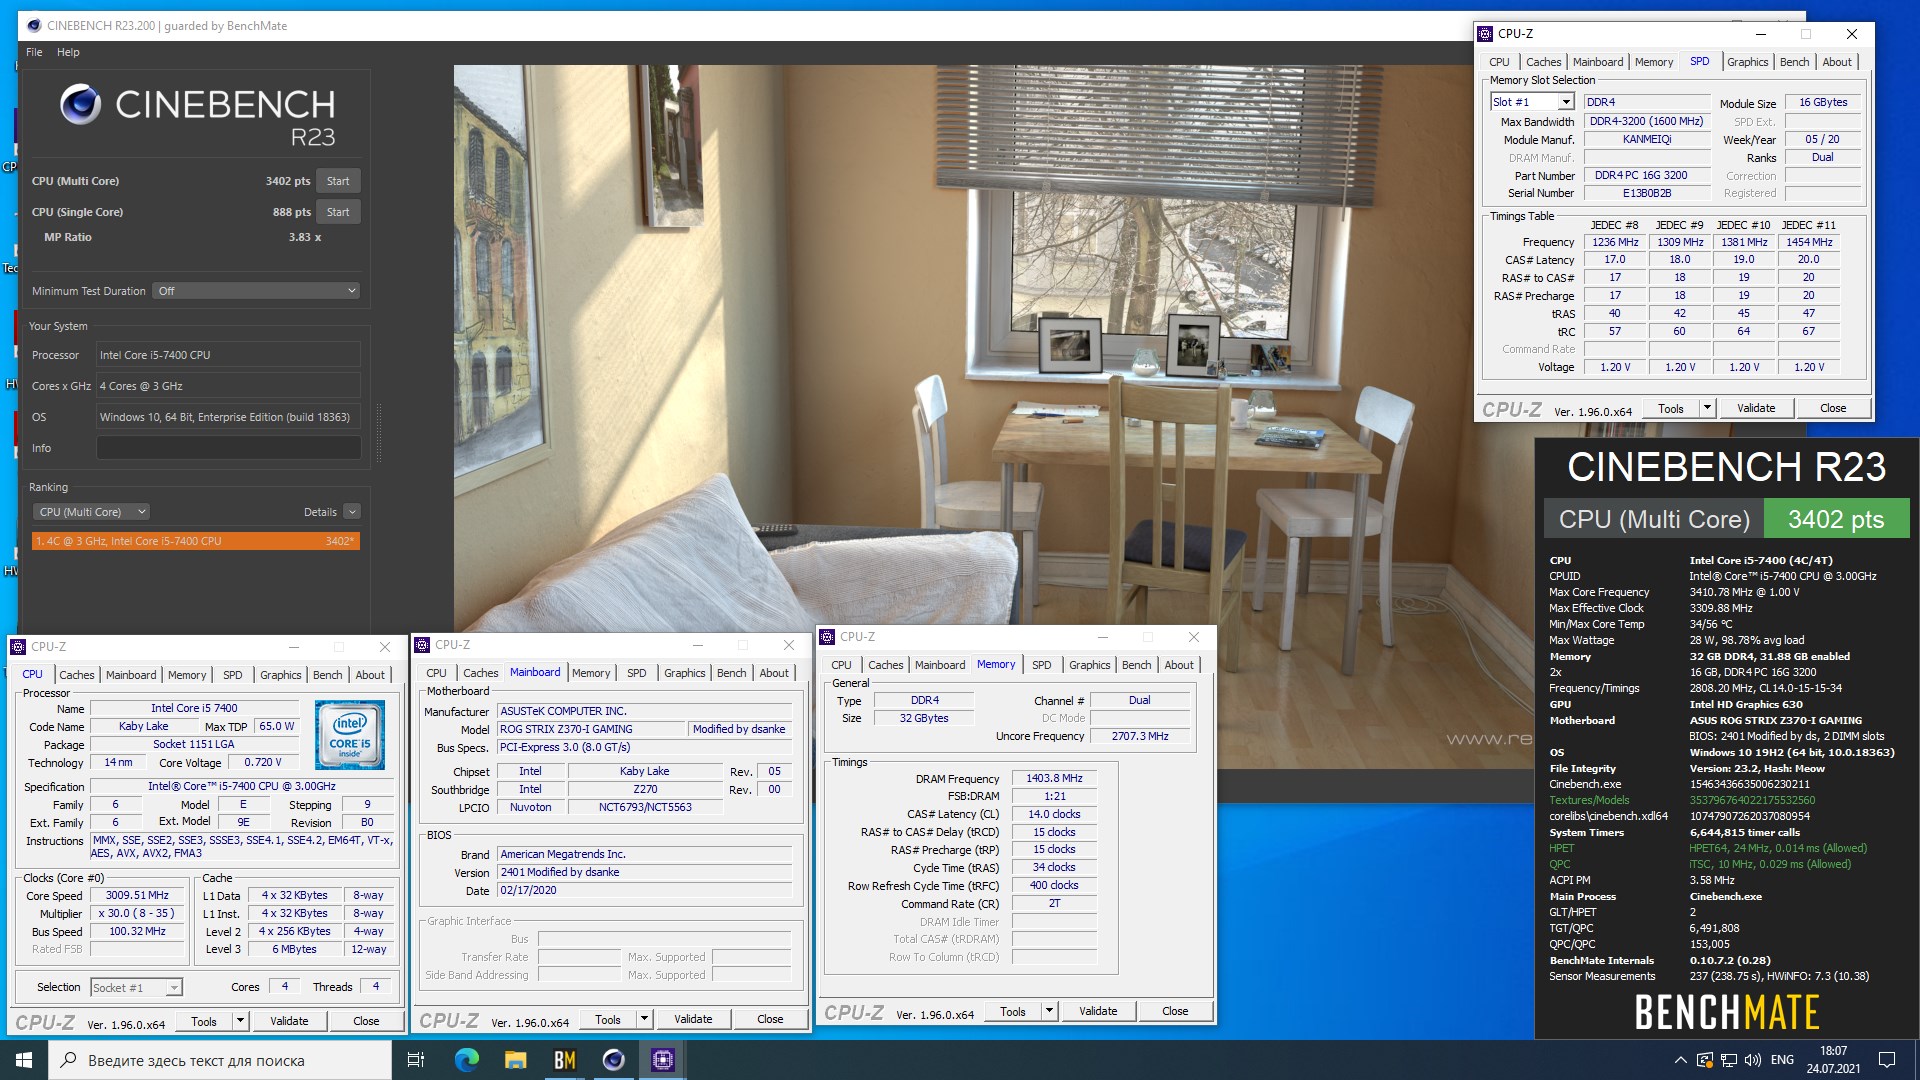The image size is (1920, 1080).
Task: Click the mainboard model ROG STRIX Z370-I GAMING
Action: click(x=591, y=729)
